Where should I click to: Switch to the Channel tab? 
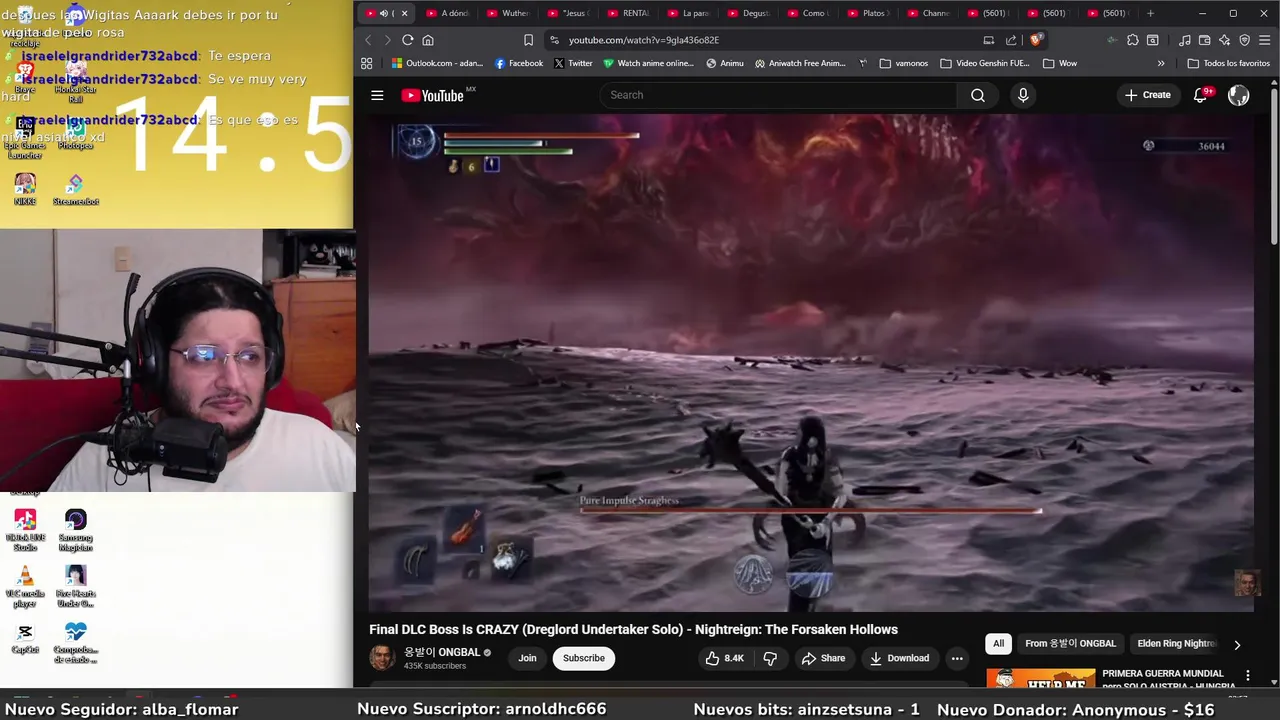coord(928,13)
